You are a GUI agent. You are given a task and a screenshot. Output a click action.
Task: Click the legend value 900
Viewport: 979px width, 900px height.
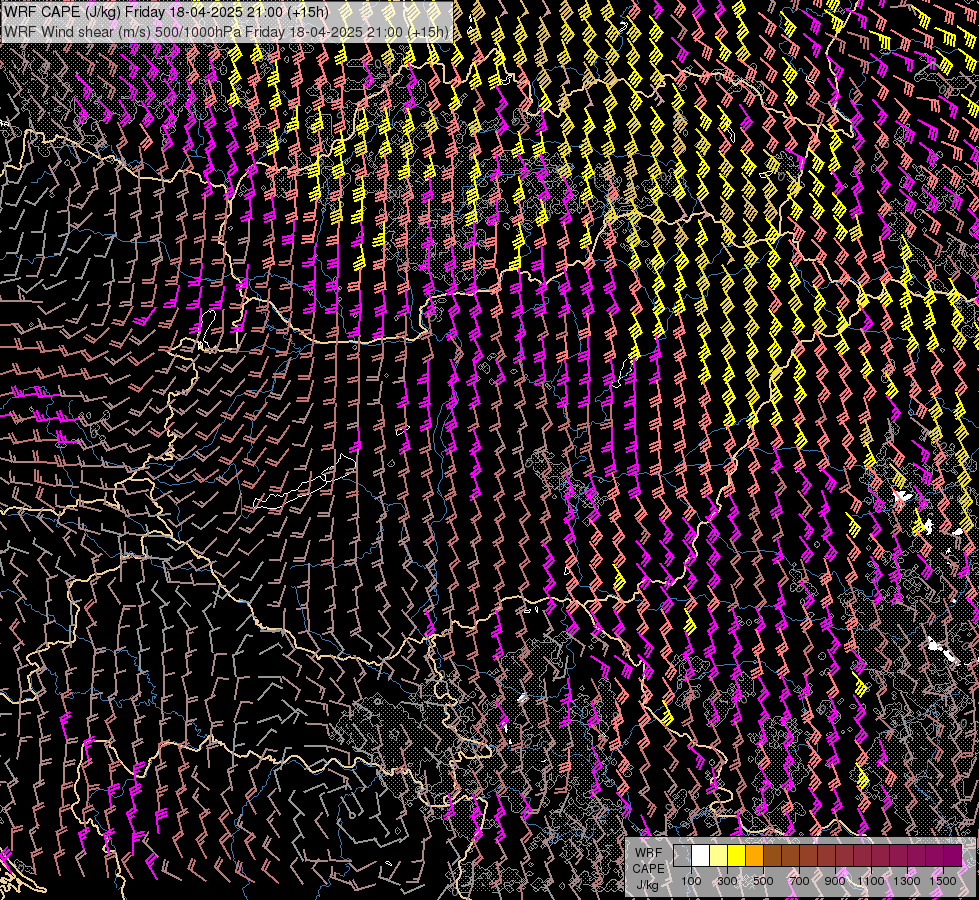835,881
